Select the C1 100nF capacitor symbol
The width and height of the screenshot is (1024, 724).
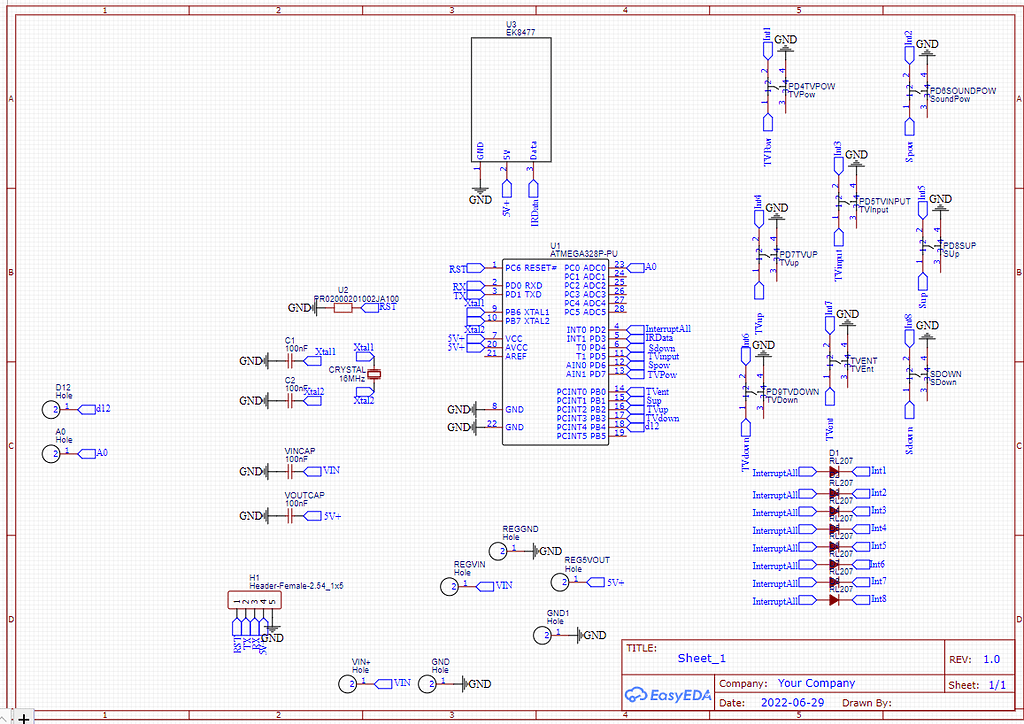click(291, 360)
